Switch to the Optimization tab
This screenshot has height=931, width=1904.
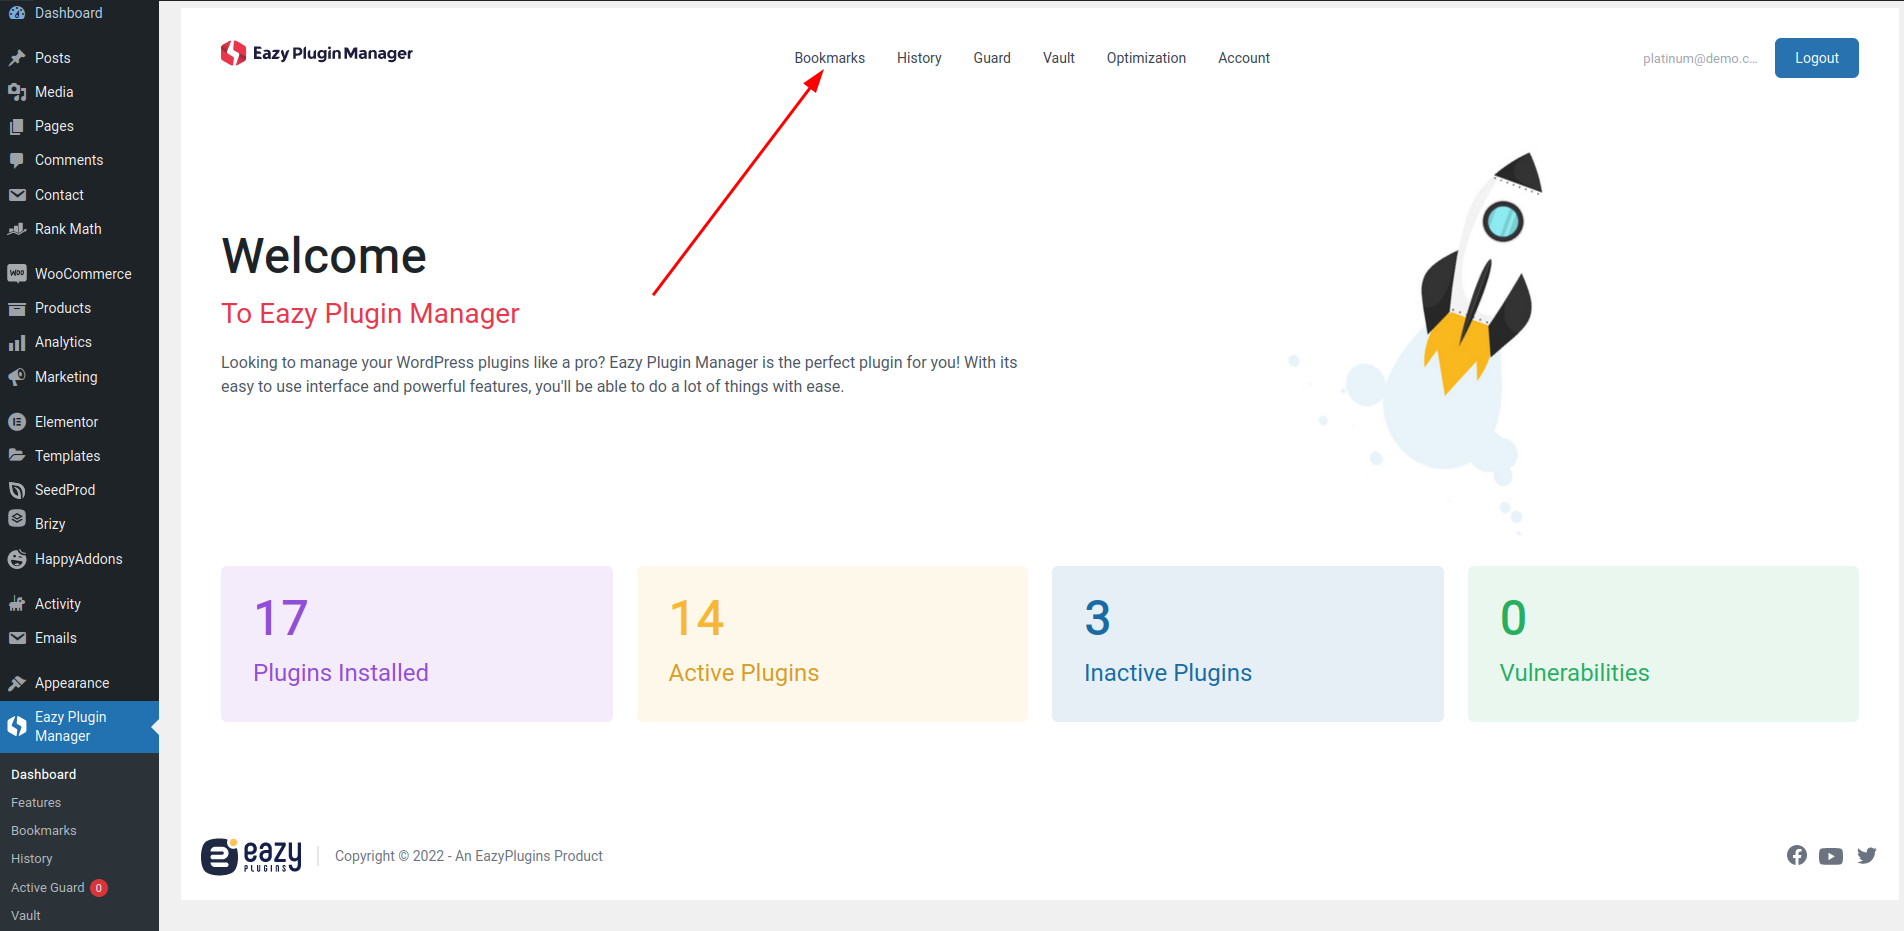[x=1145, y=58]
